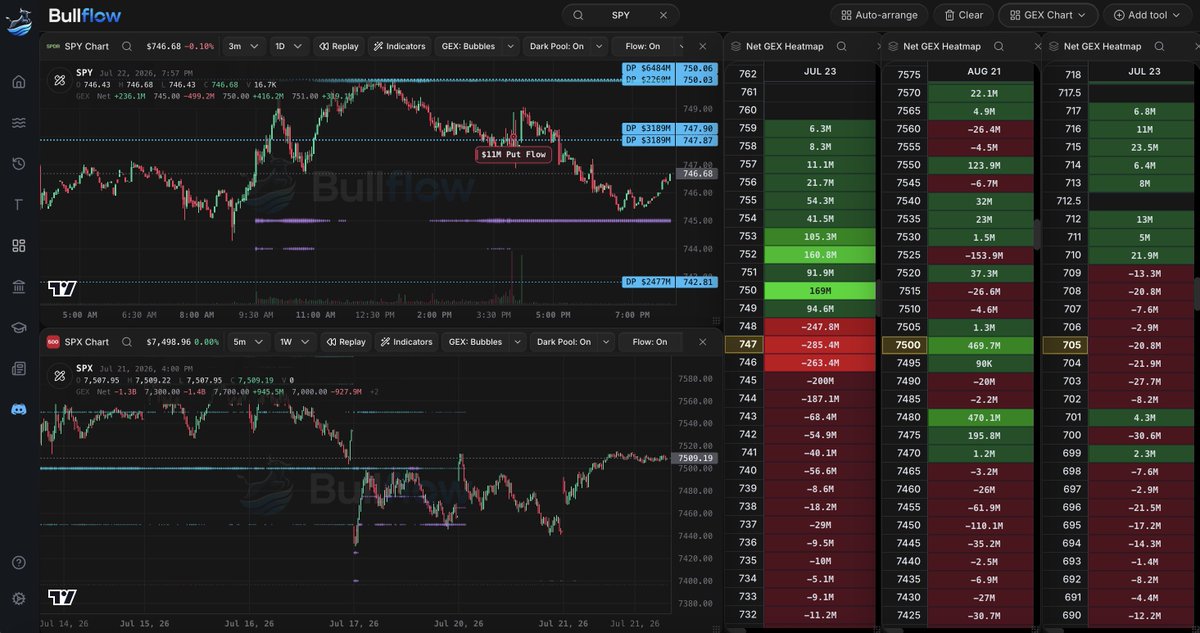
Task: Select the SPX Chart panel title
Action: click(87, 342)
